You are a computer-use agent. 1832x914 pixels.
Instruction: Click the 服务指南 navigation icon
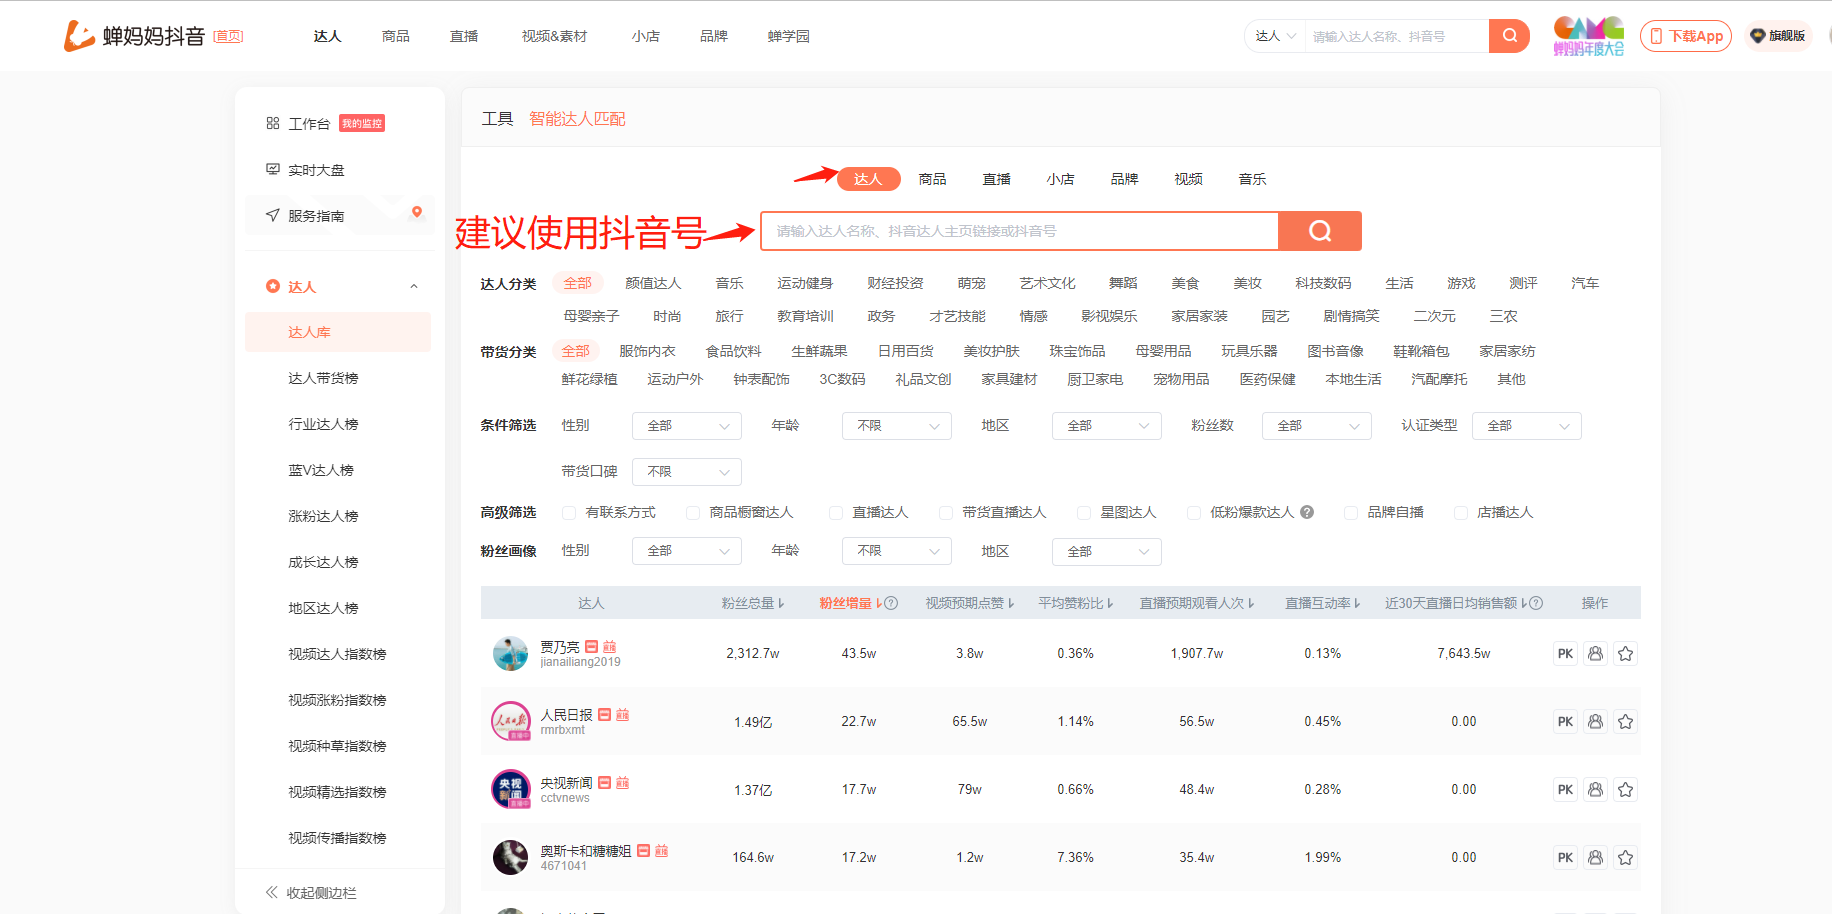click(x=272, y=215)
